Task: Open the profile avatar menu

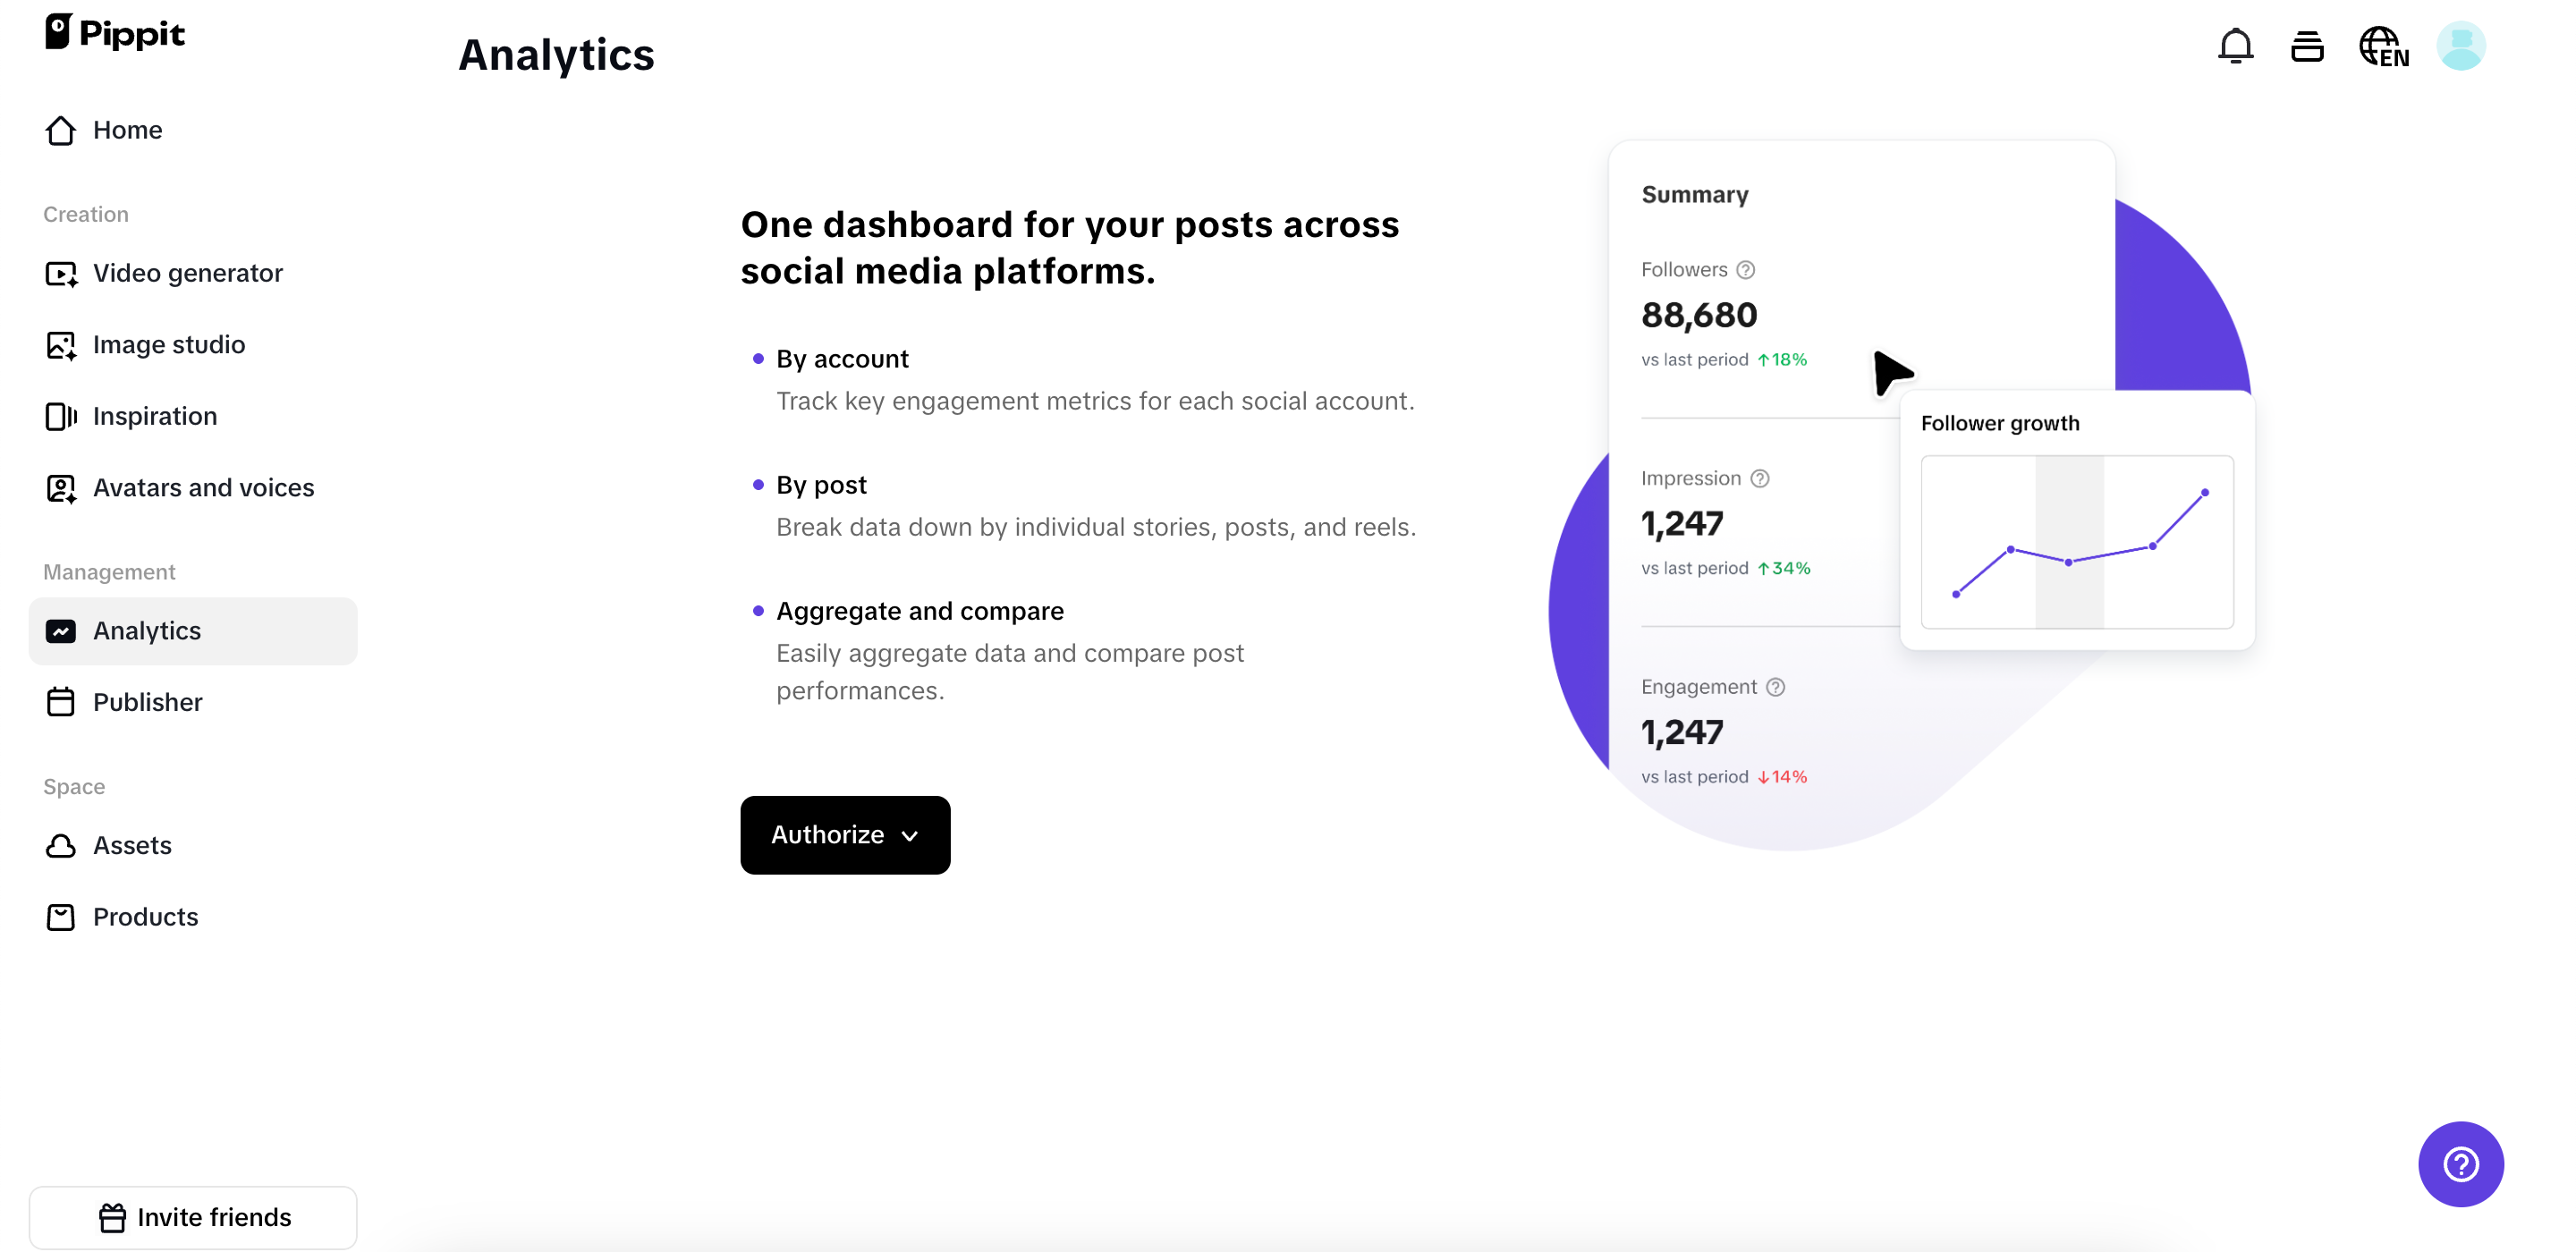Action: (x=2462, y=45)
